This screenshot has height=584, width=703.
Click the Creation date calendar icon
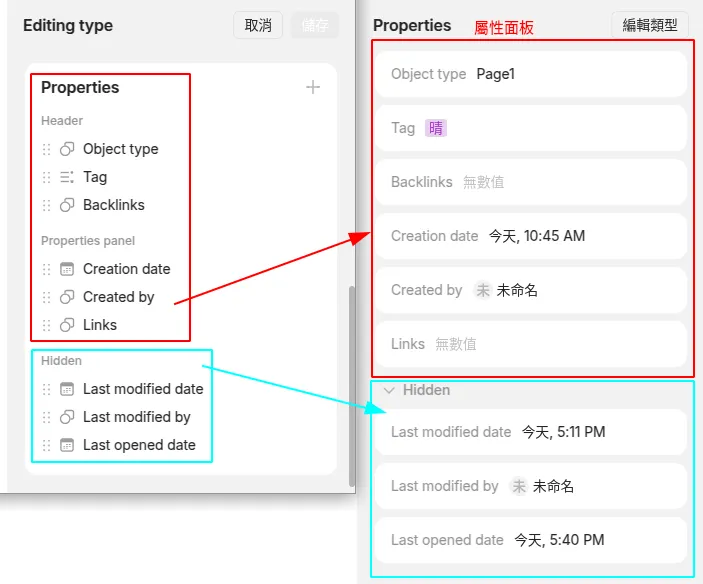pos(67,269)
